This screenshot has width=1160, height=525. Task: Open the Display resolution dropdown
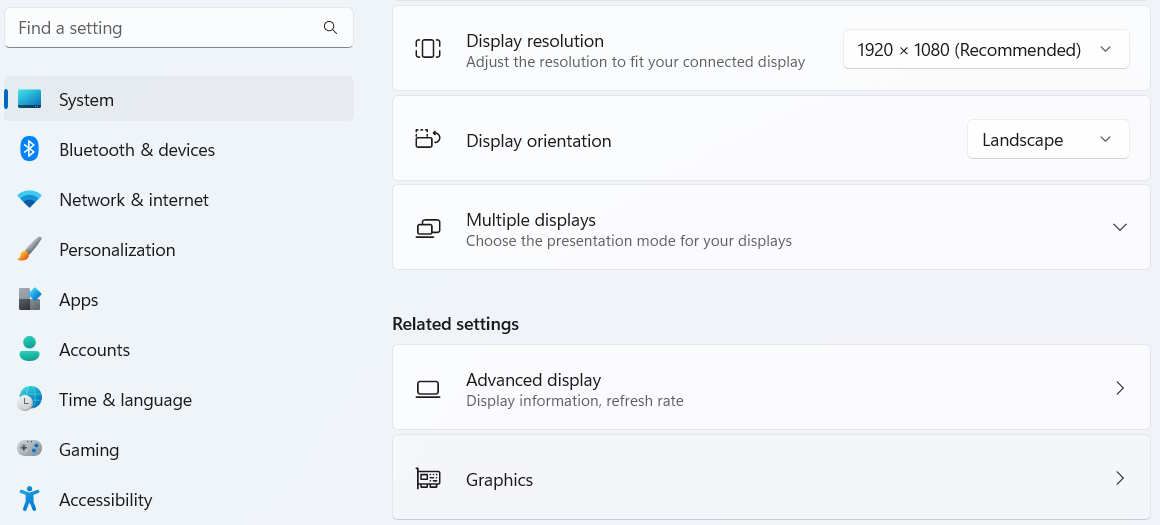coord(986,50)
